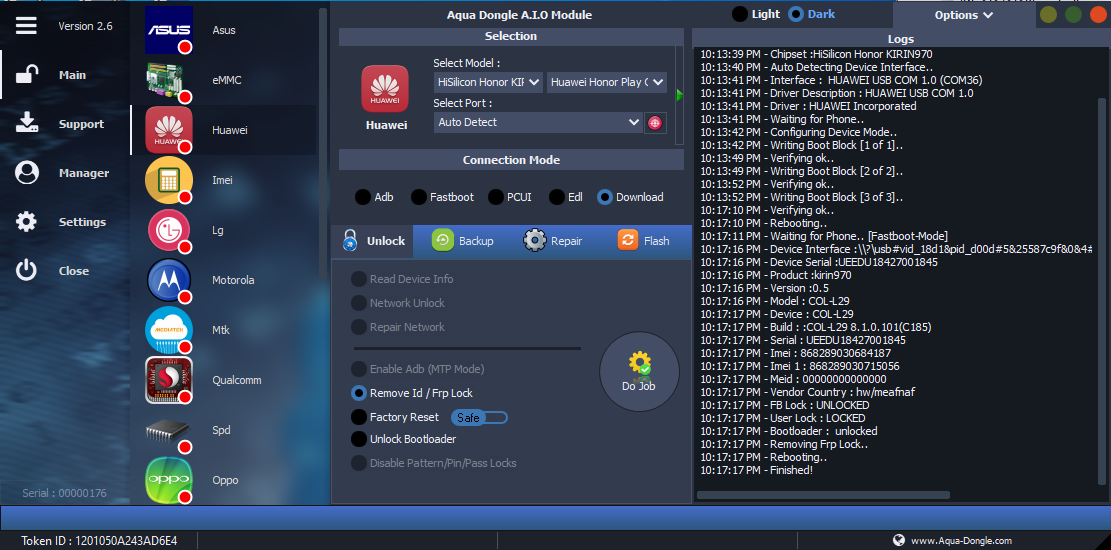Choose Edl connection mode
This screenshot has height=550, width=1111.
(557, 197)
